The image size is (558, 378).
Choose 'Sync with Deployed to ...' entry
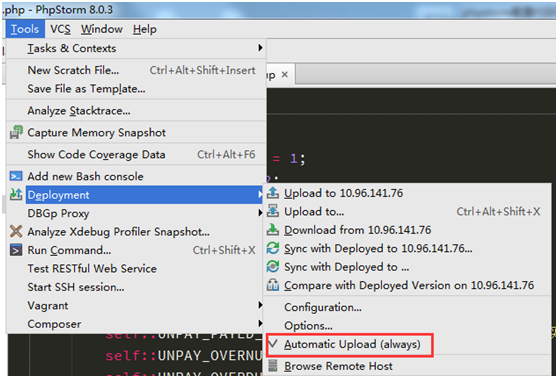click(x=407, y=267)
